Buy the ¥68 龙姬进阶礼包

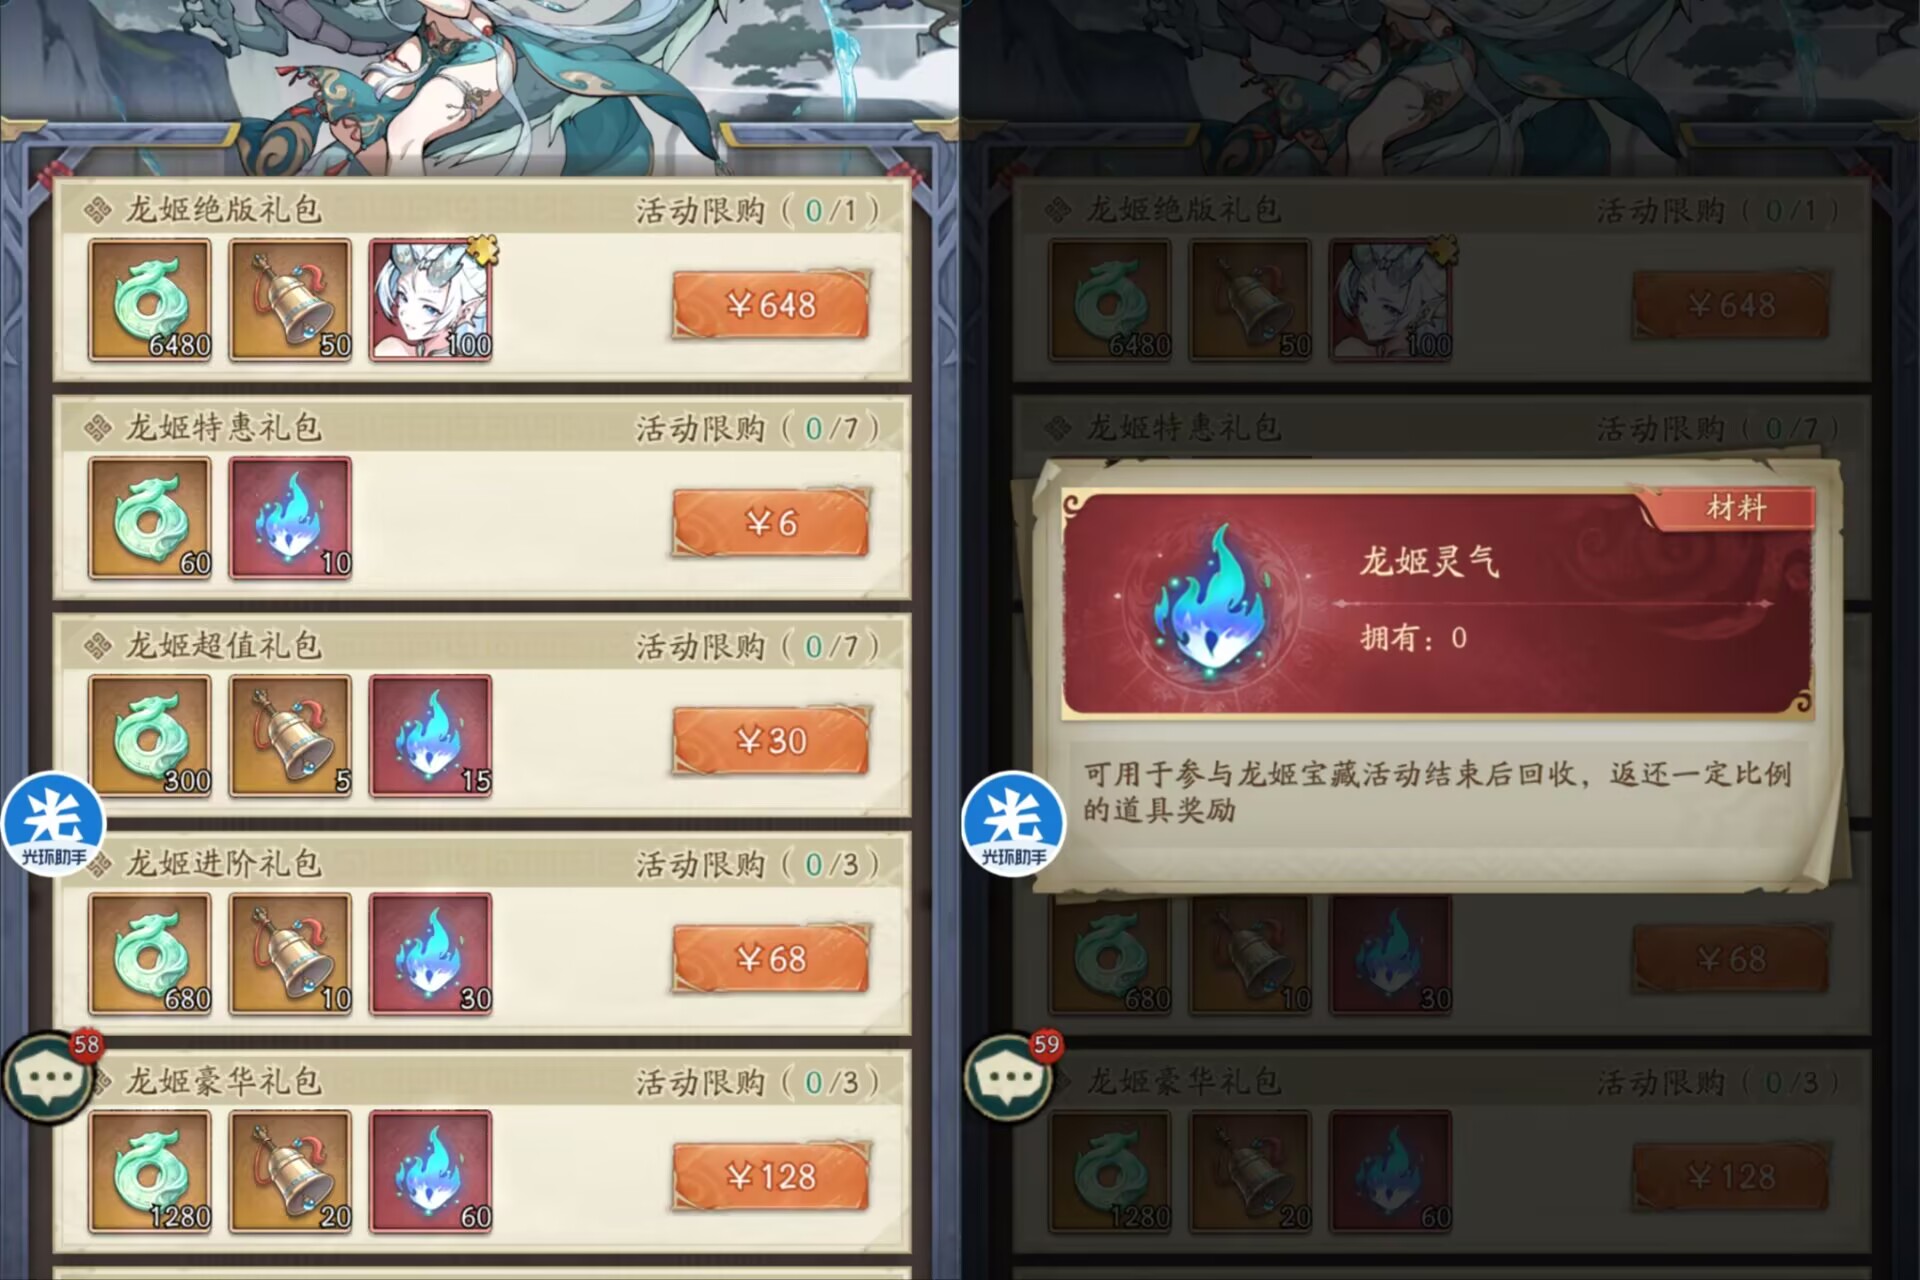770,958
